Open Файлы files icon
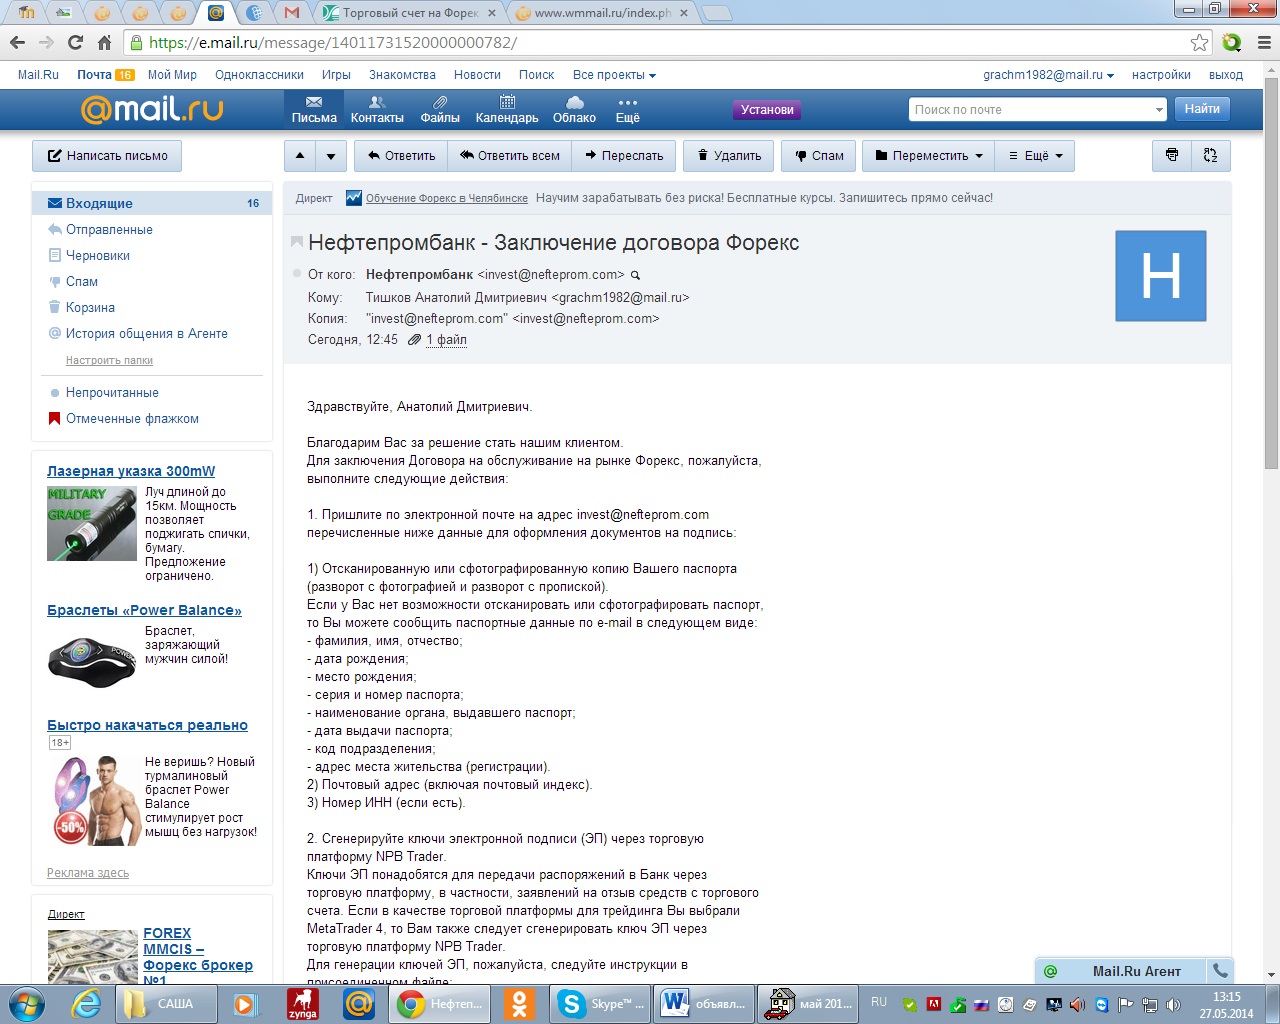The image size is (1280, 1024). pos(440,110)
